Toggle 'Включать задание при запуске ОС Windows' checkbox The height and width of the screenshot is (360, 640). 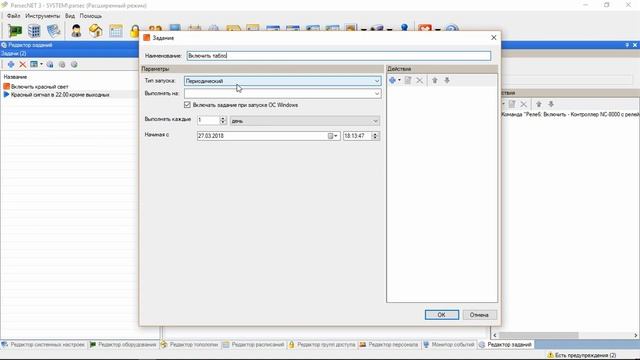187,105
